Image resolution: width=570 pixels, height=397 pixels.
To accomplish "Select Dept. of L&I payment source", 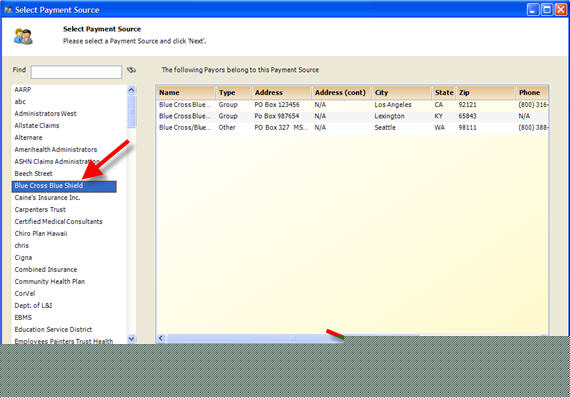I will coord(33,305).
